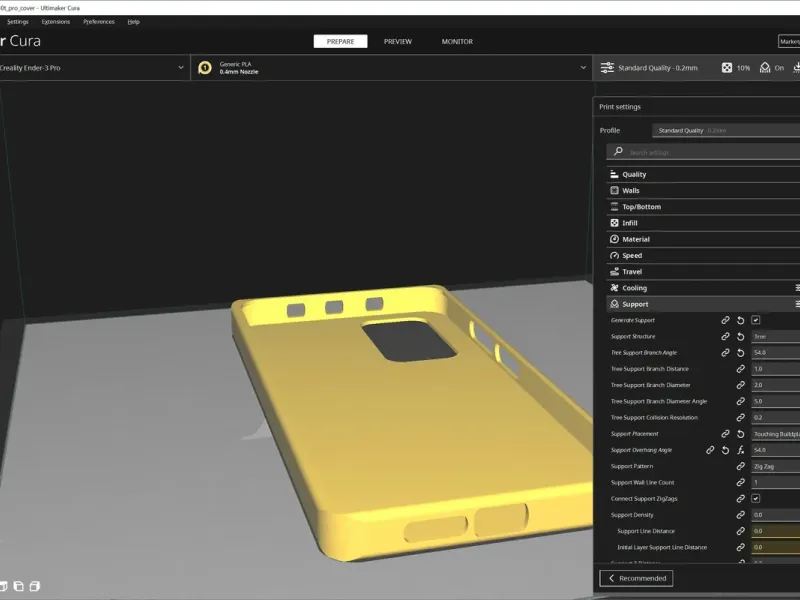Open the Settings menu

click(x=18, y=22)
